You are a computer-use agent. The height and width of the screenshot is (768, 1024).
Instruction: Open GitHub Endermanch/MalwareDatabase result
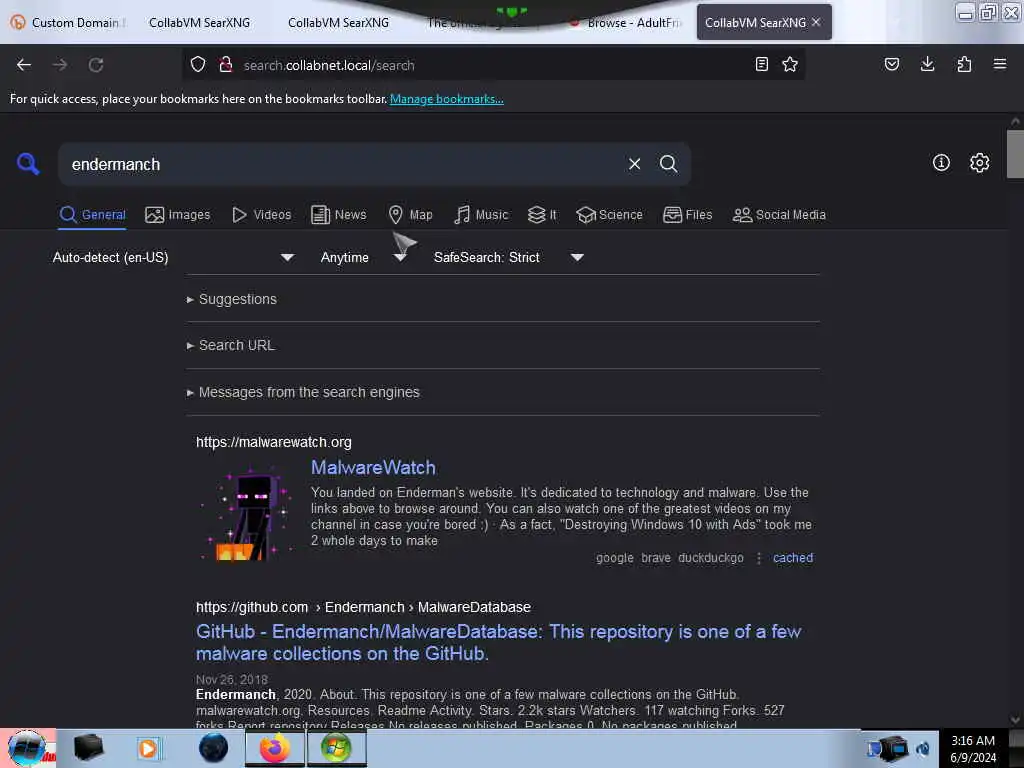pos(498,643)
